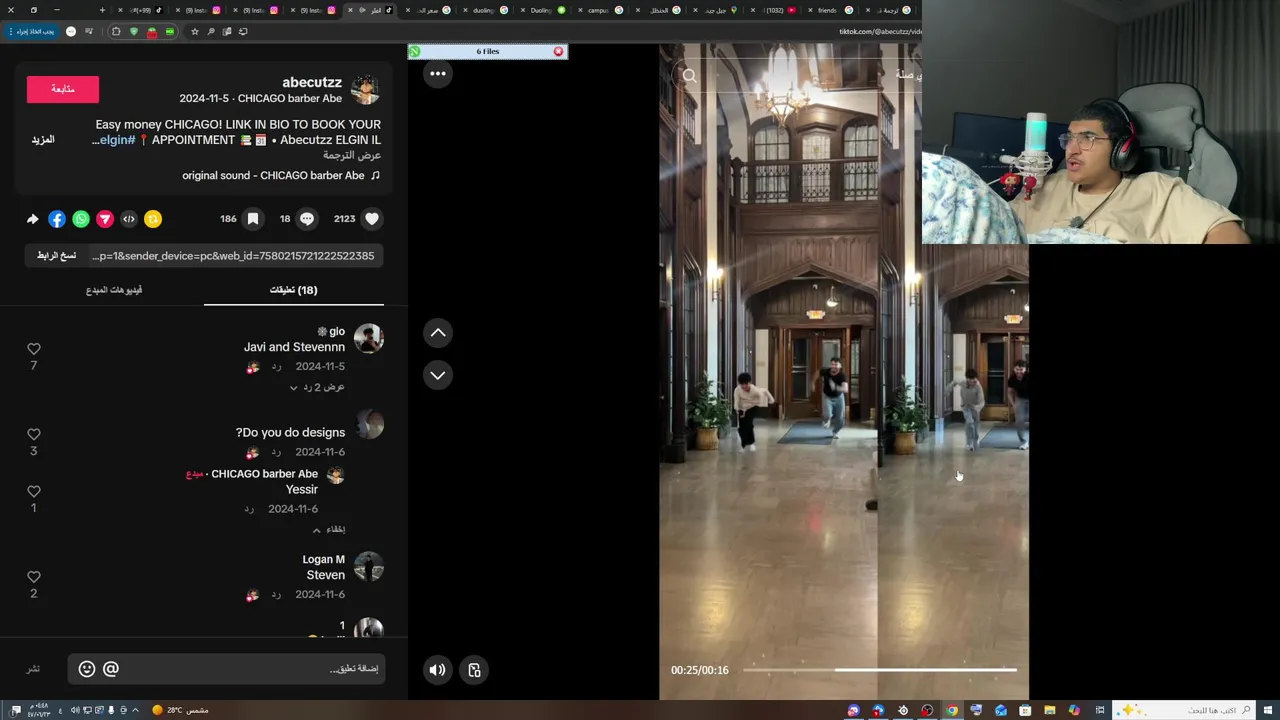Click the green icon on 6 Files bar

pos(415,51)
